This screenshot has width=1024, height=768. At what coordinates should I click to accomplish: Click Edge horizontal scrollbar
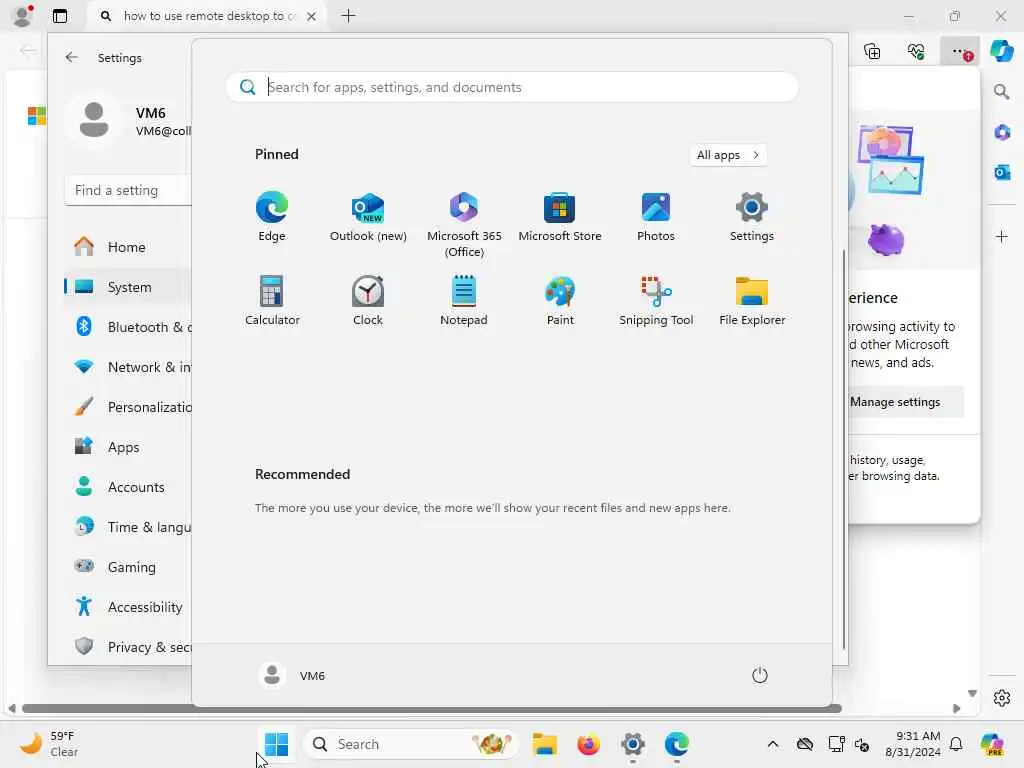[432, 709]
